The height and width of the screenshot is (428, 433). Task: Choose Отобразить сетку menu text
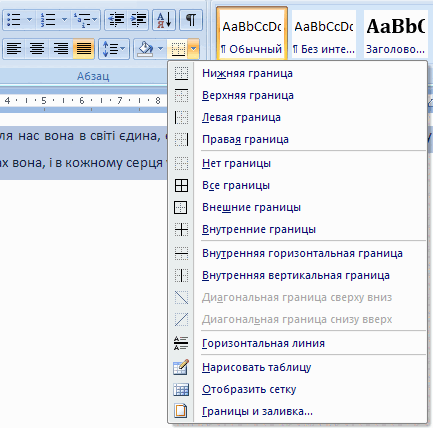(x=249, y=389)
